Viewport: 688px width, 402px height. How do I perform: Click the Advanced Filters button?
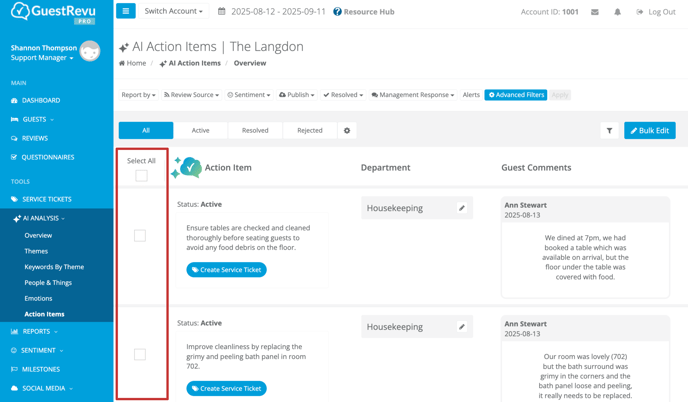coord(515,95)
